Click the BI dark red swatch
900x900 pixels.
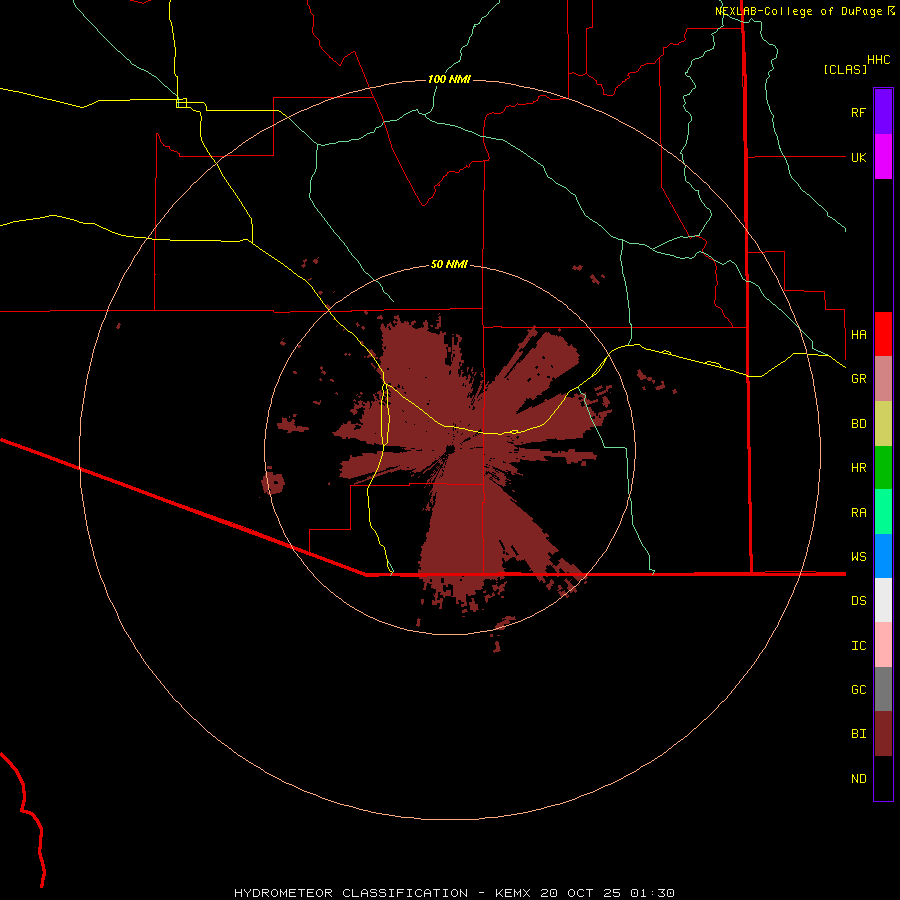click(883, 734)
